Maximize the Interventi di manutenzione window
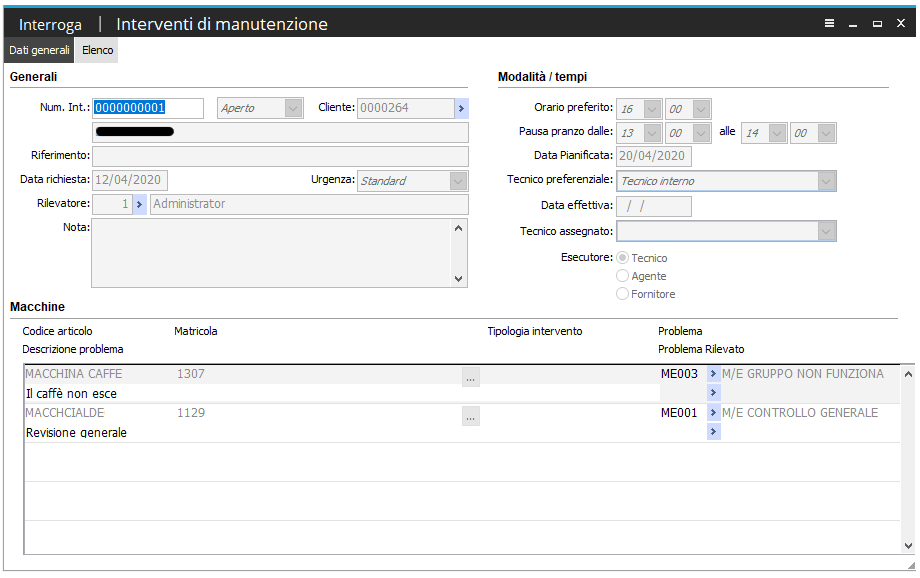Image resolution: width=920 pixels, height=578 pixels. (877, 24)
